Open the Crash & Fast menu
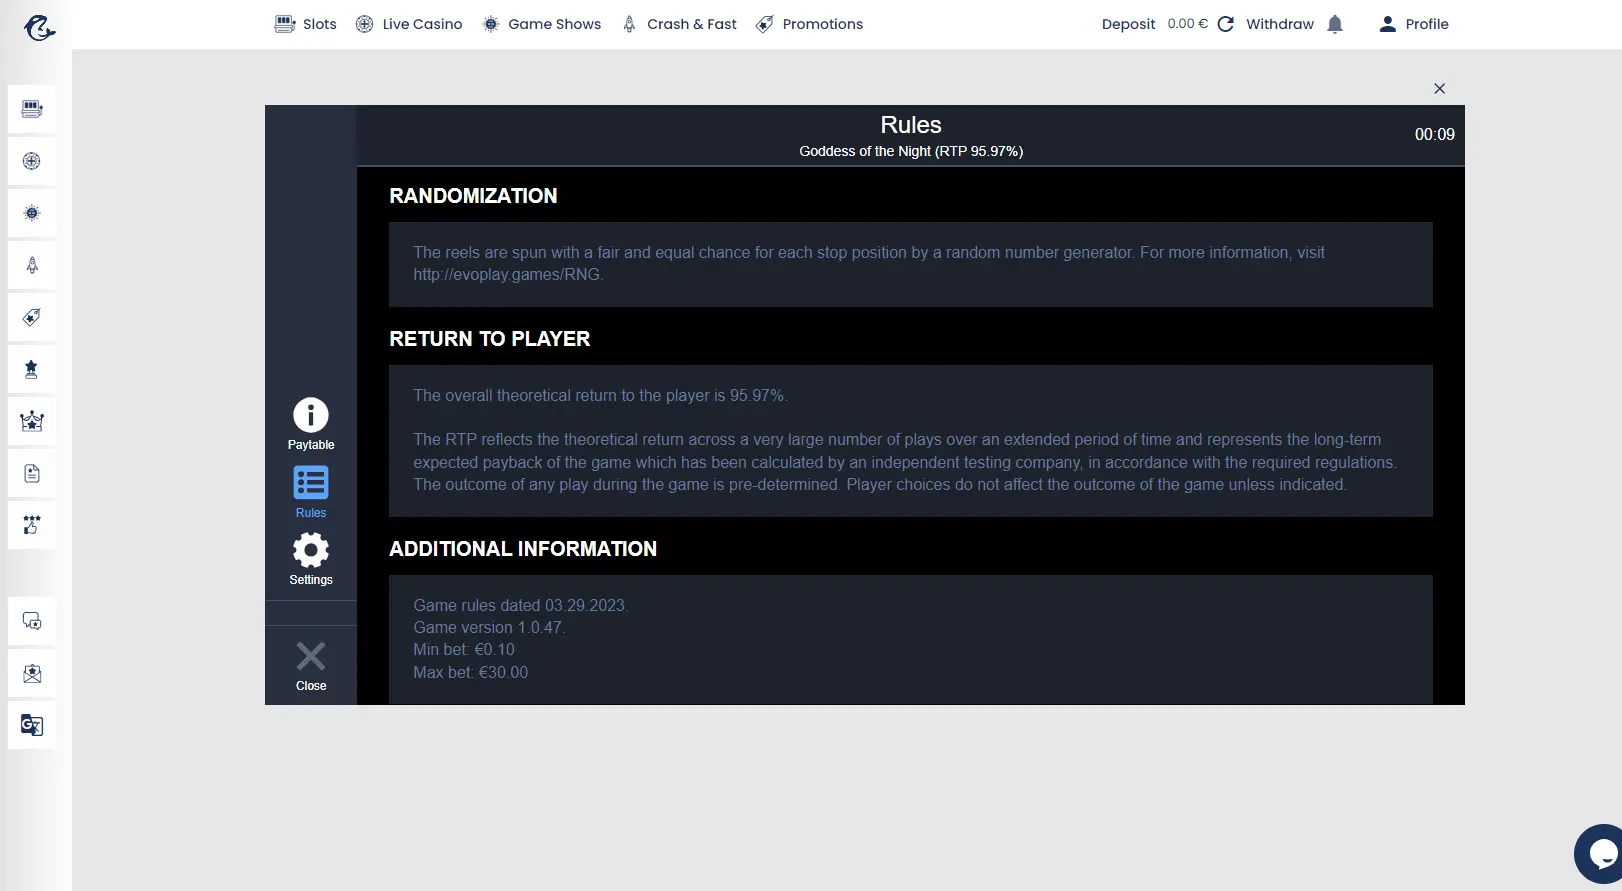 tap(679, 24)
